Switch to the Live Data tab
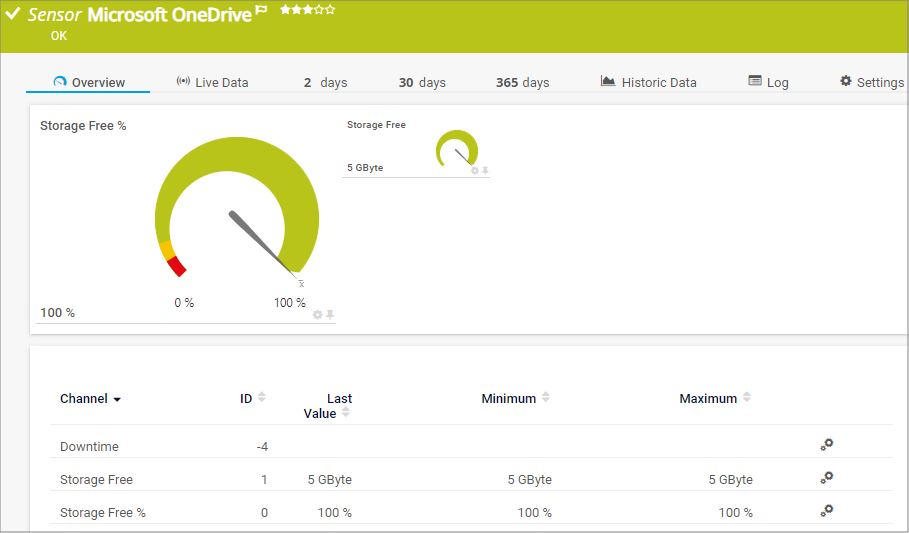 click(212, 82)
